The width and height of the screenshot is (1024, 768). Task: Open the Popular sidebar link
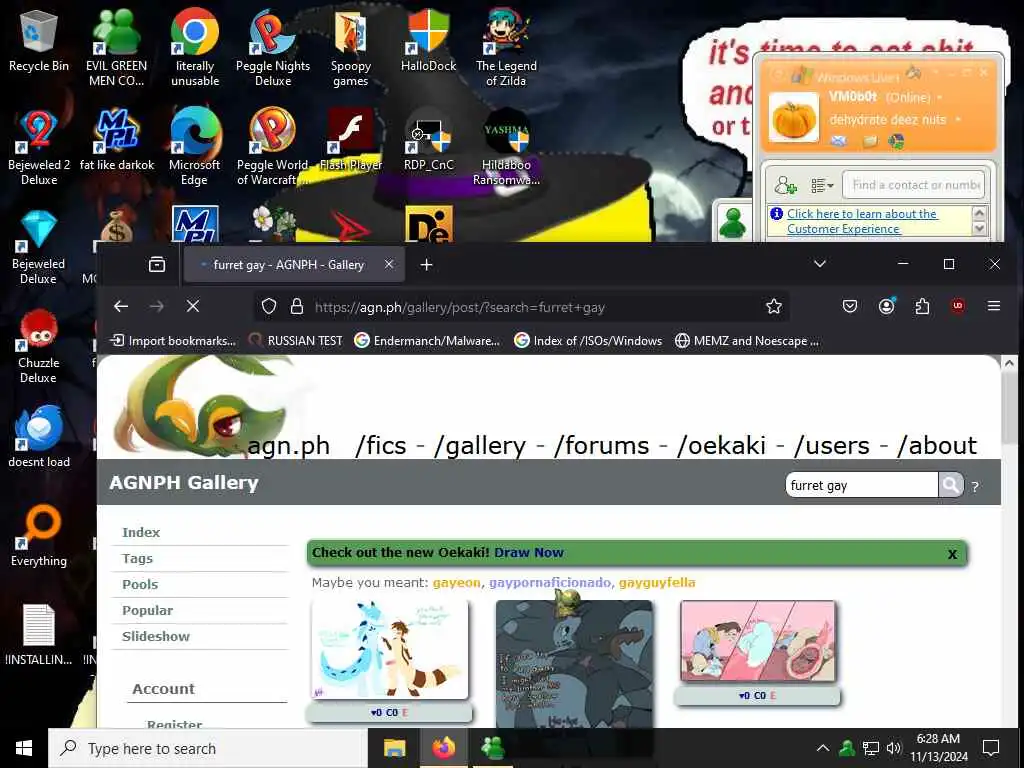tap(147, 611)
